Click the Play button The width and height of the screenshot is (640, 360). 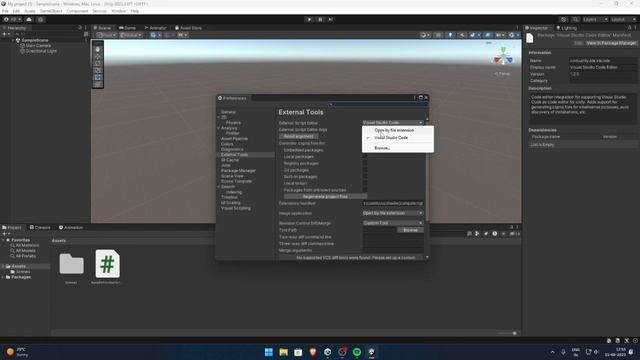click(x=309, y=19)
